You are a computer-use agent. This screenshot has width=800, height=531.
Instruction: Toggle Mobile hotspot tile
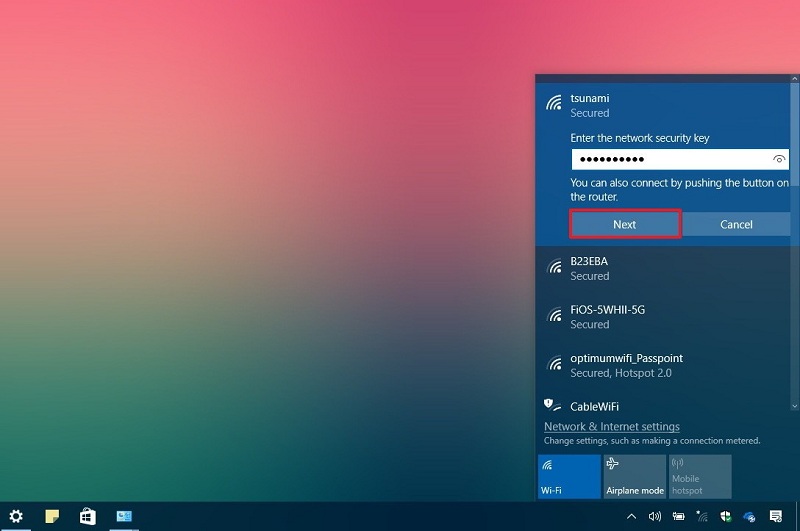(700, 477)
